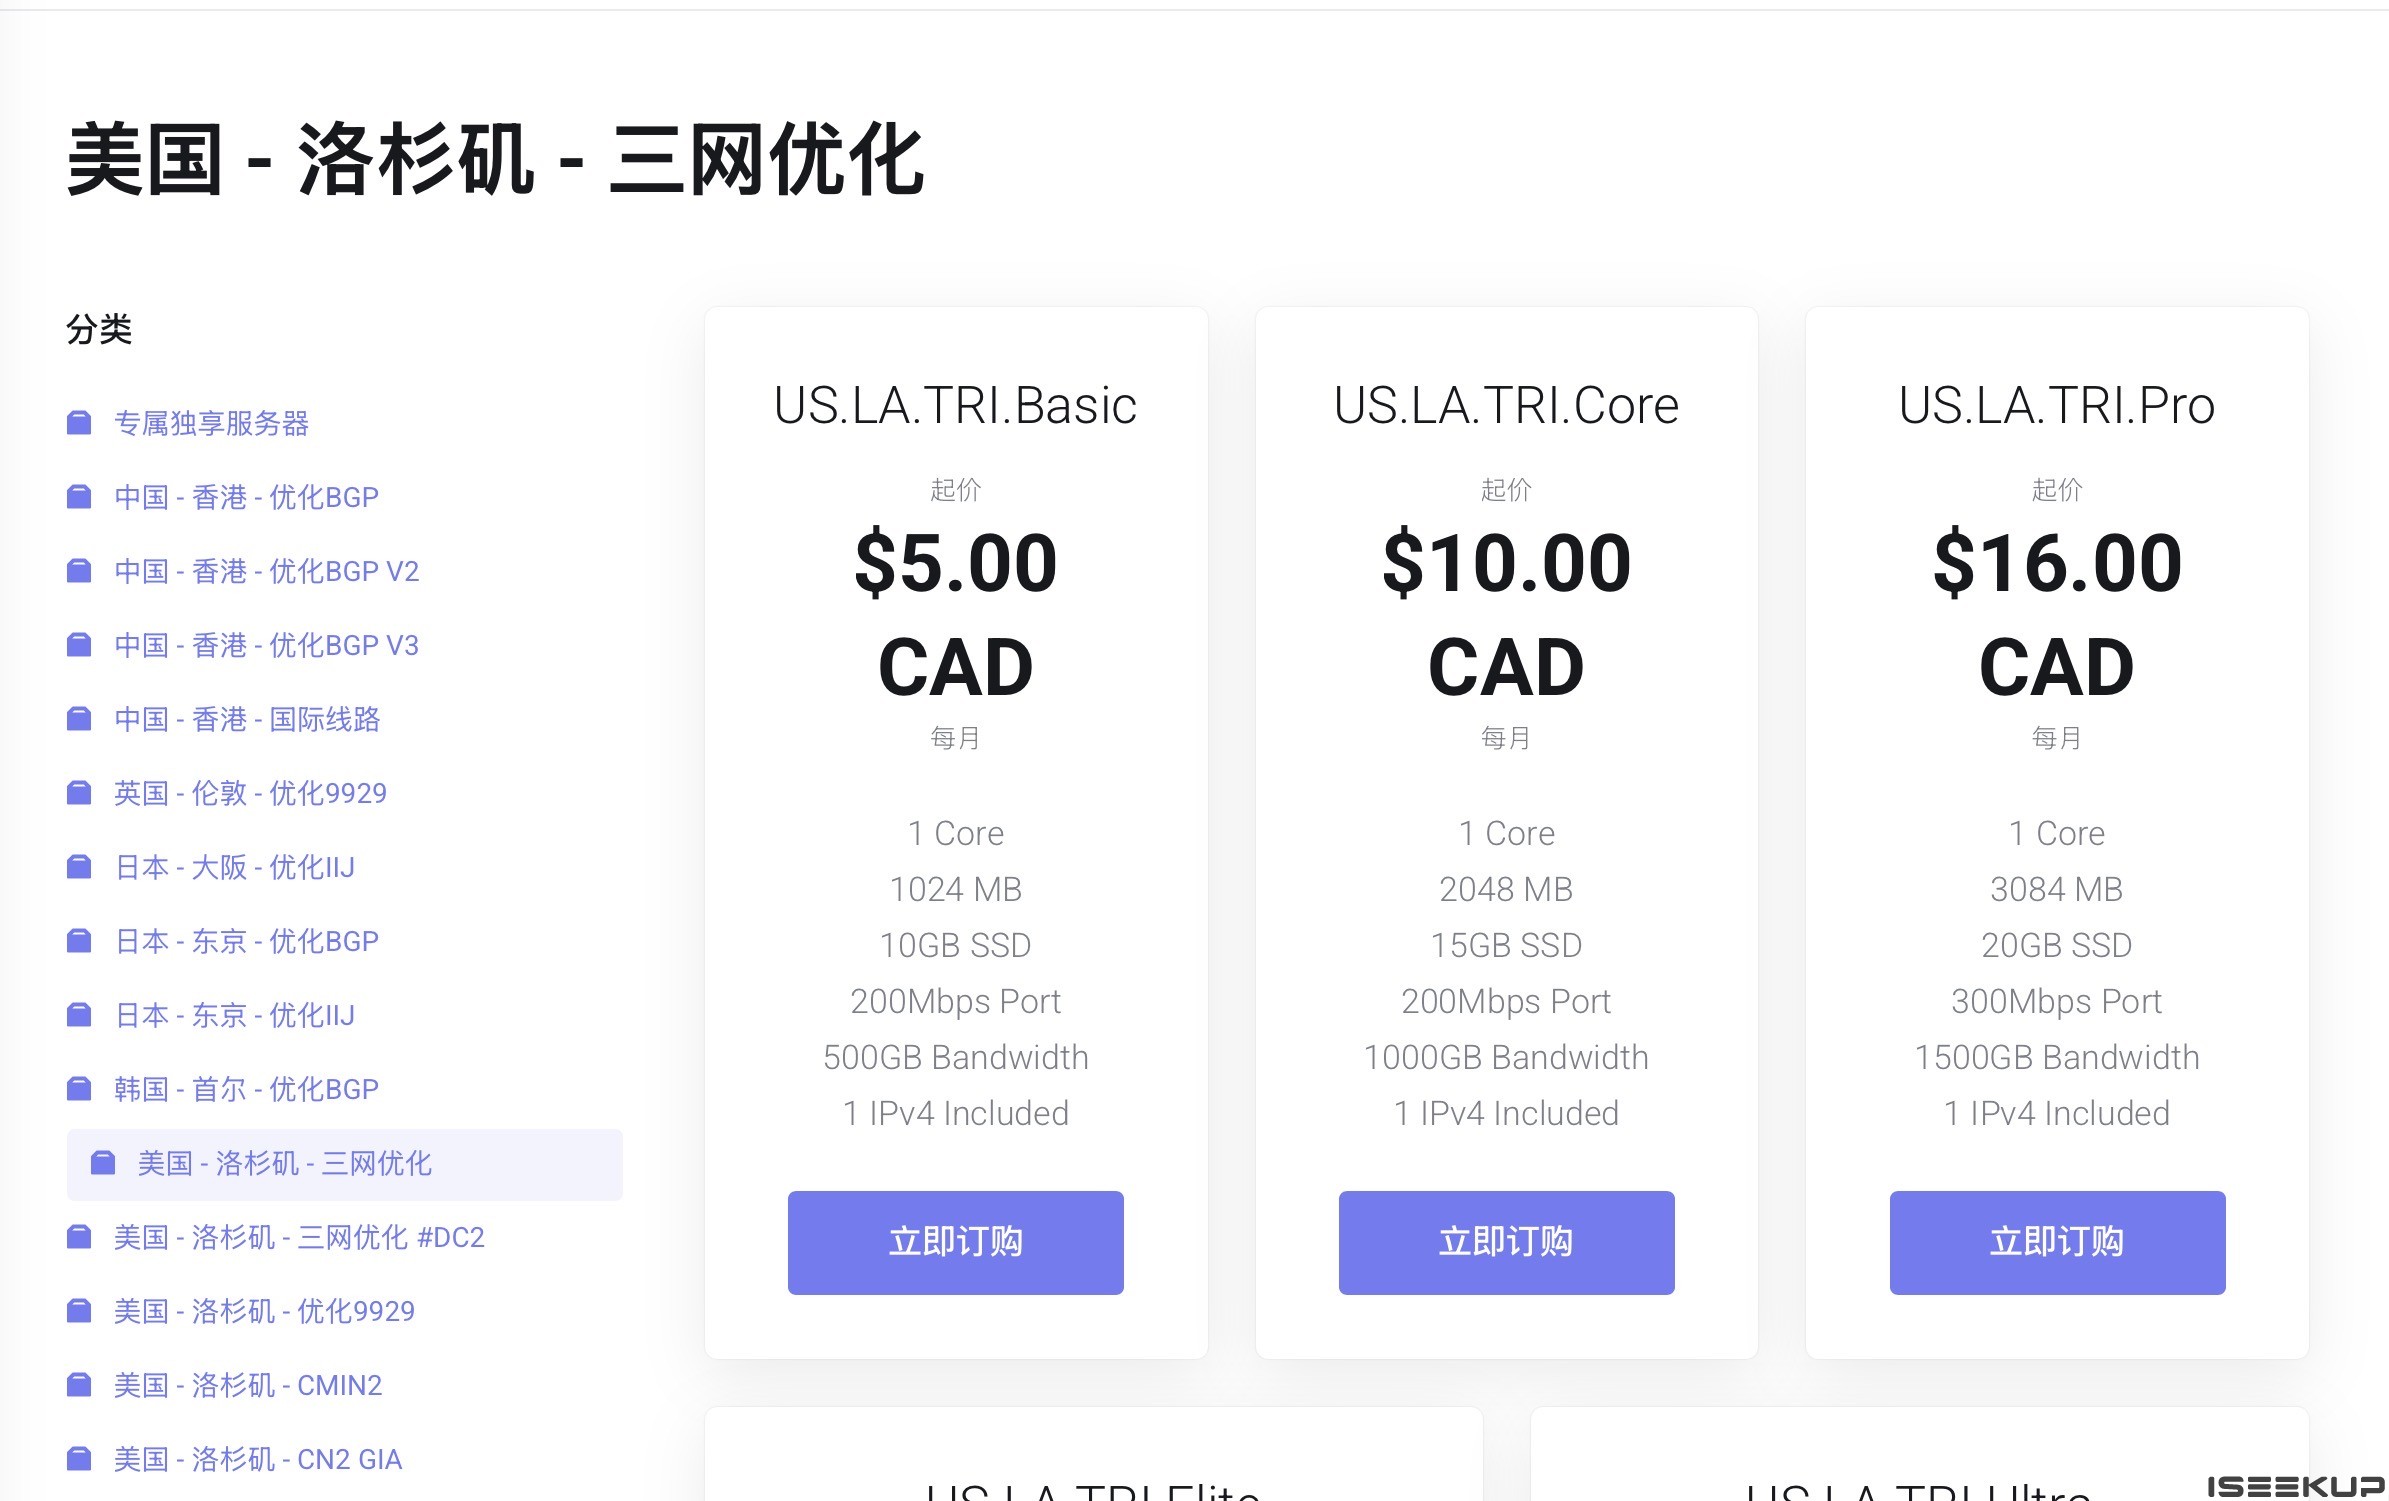Click folder icon beside 中国 - 香港 - 国际线路
Screen dimensions: 2389x1501
pyautogui.click(x=79, y=719)
